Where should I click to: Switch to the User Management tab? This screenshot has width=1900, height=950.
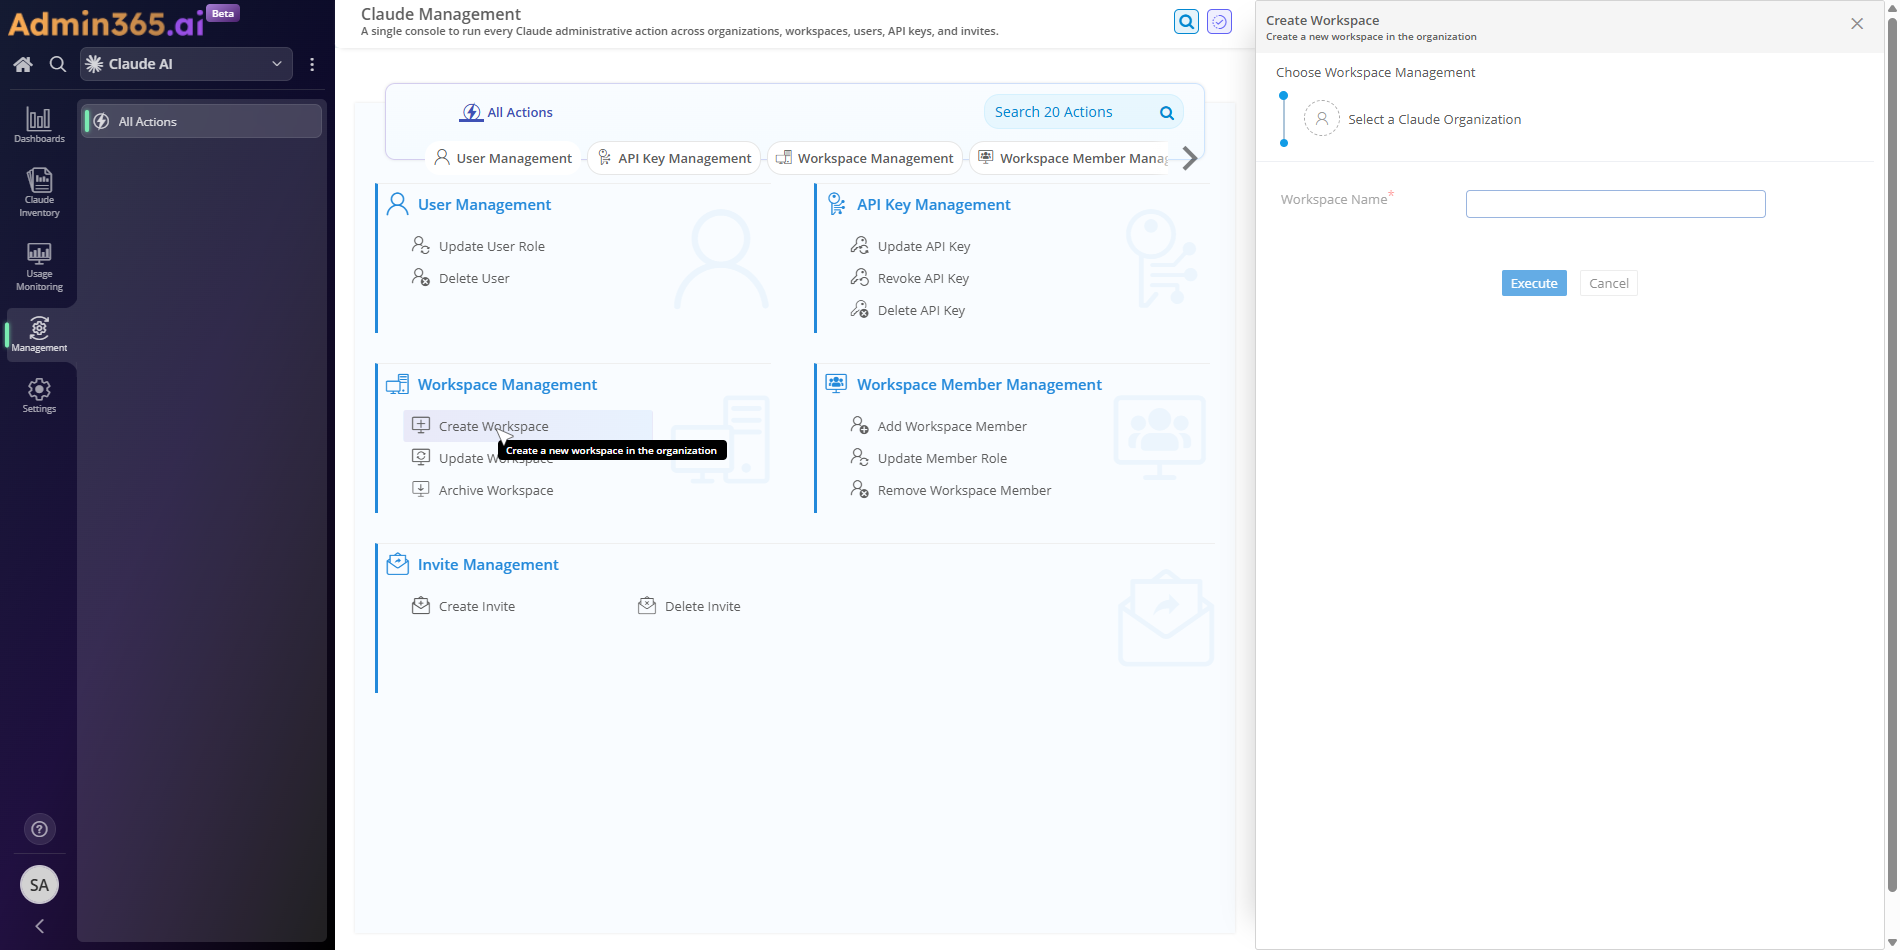tap(503, 158)
